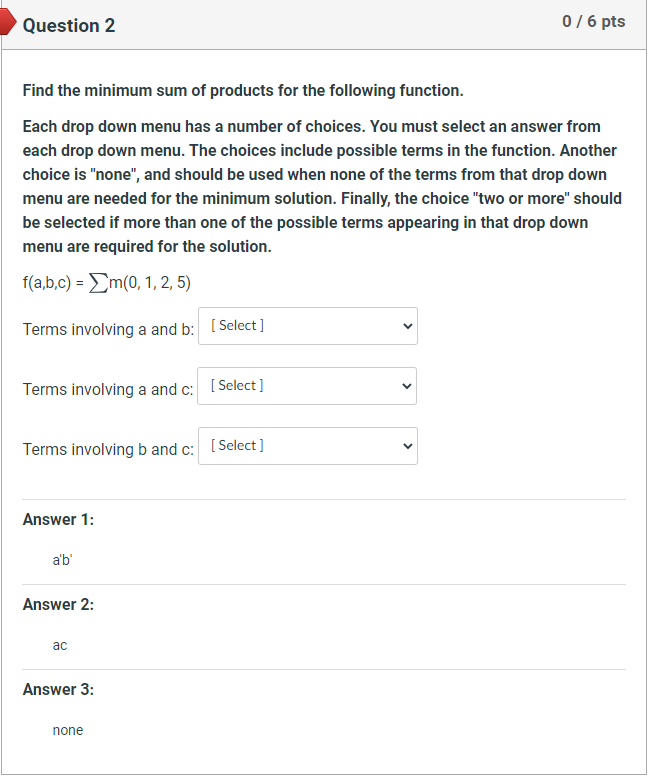Click the 'Answer 3:' label
652x779 pixels.
58,690
